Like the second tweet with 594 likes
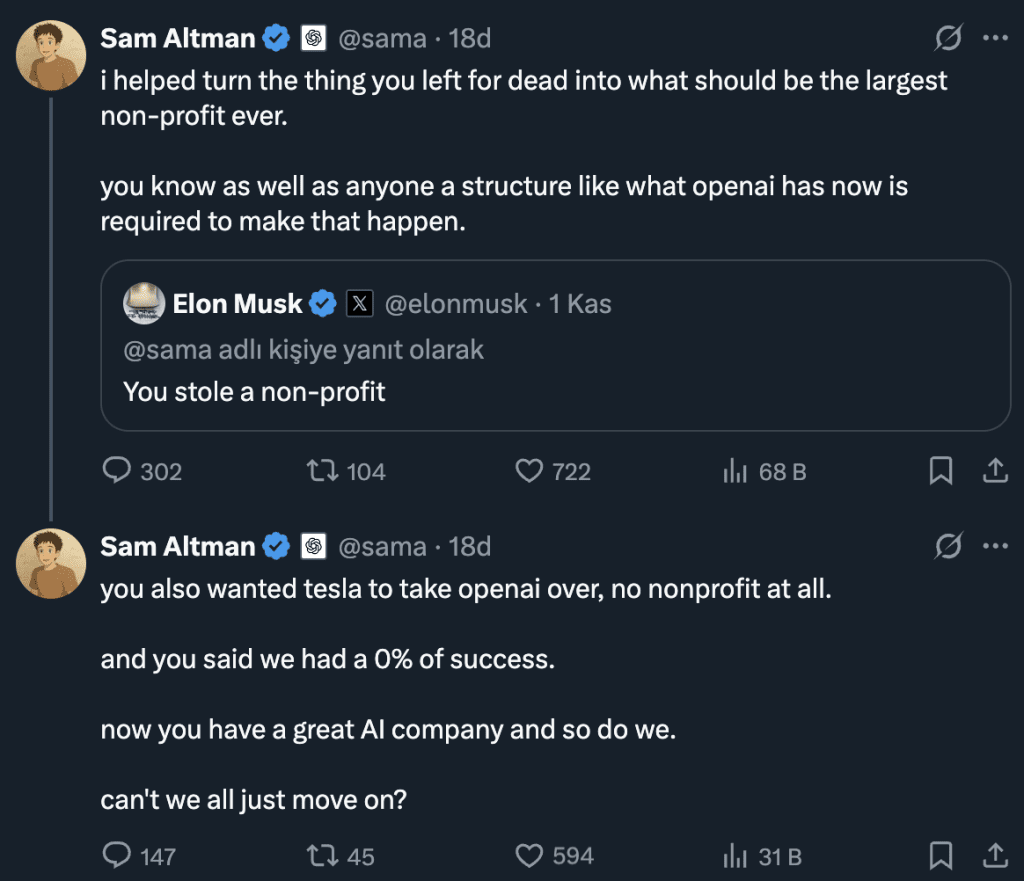The image size is (1024, 881). coord(529,856)
